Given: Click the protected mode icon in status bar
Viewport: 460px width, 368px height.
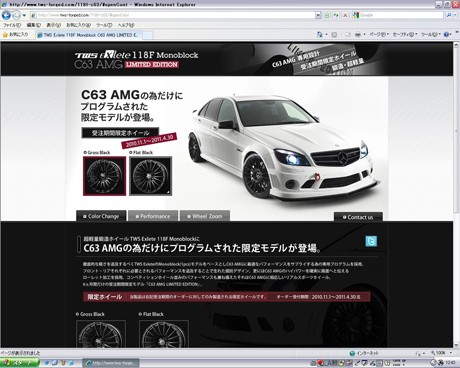Looking at the screenshot, I should coord(419,353).
